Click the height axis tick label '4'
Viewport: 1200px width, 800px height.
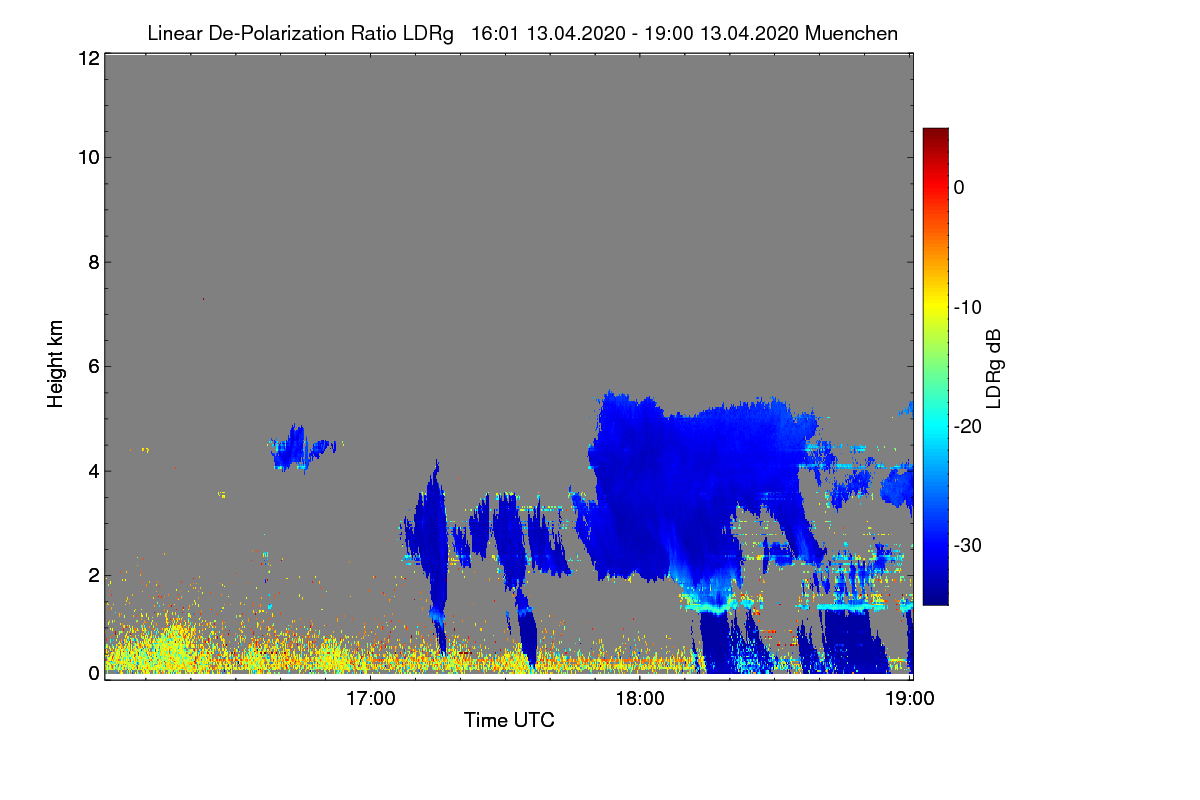pos(93,470)
